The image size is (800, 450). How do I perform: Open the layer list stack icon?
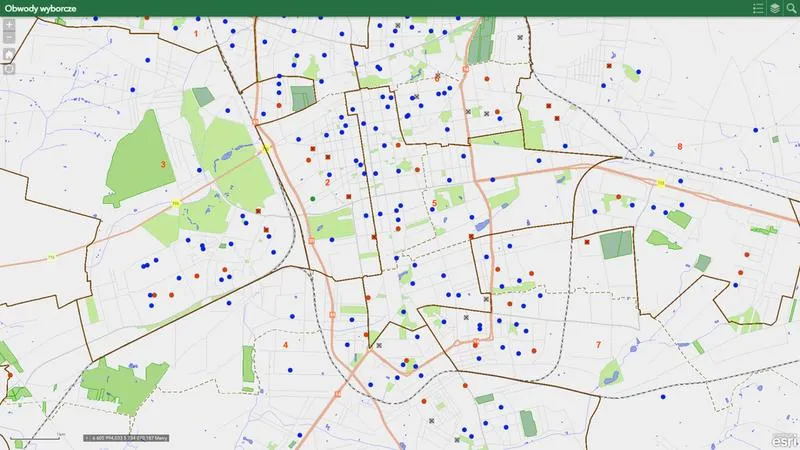(774, 8)
